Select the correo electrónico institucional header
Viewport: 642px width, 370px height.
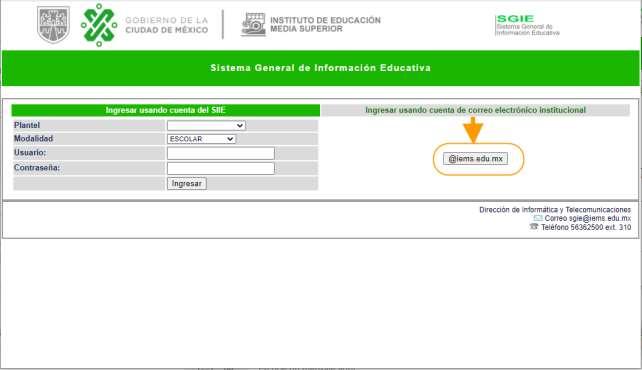click(x=475, y=110)
